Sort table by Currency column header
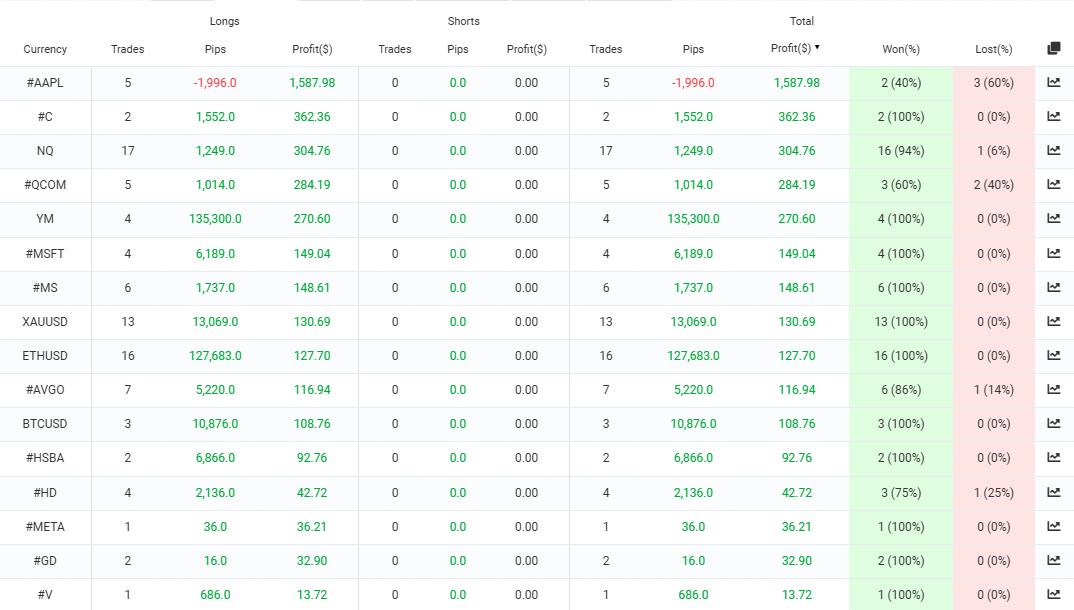The width and height of the screenshot is (1074, 610). (45, 49)
